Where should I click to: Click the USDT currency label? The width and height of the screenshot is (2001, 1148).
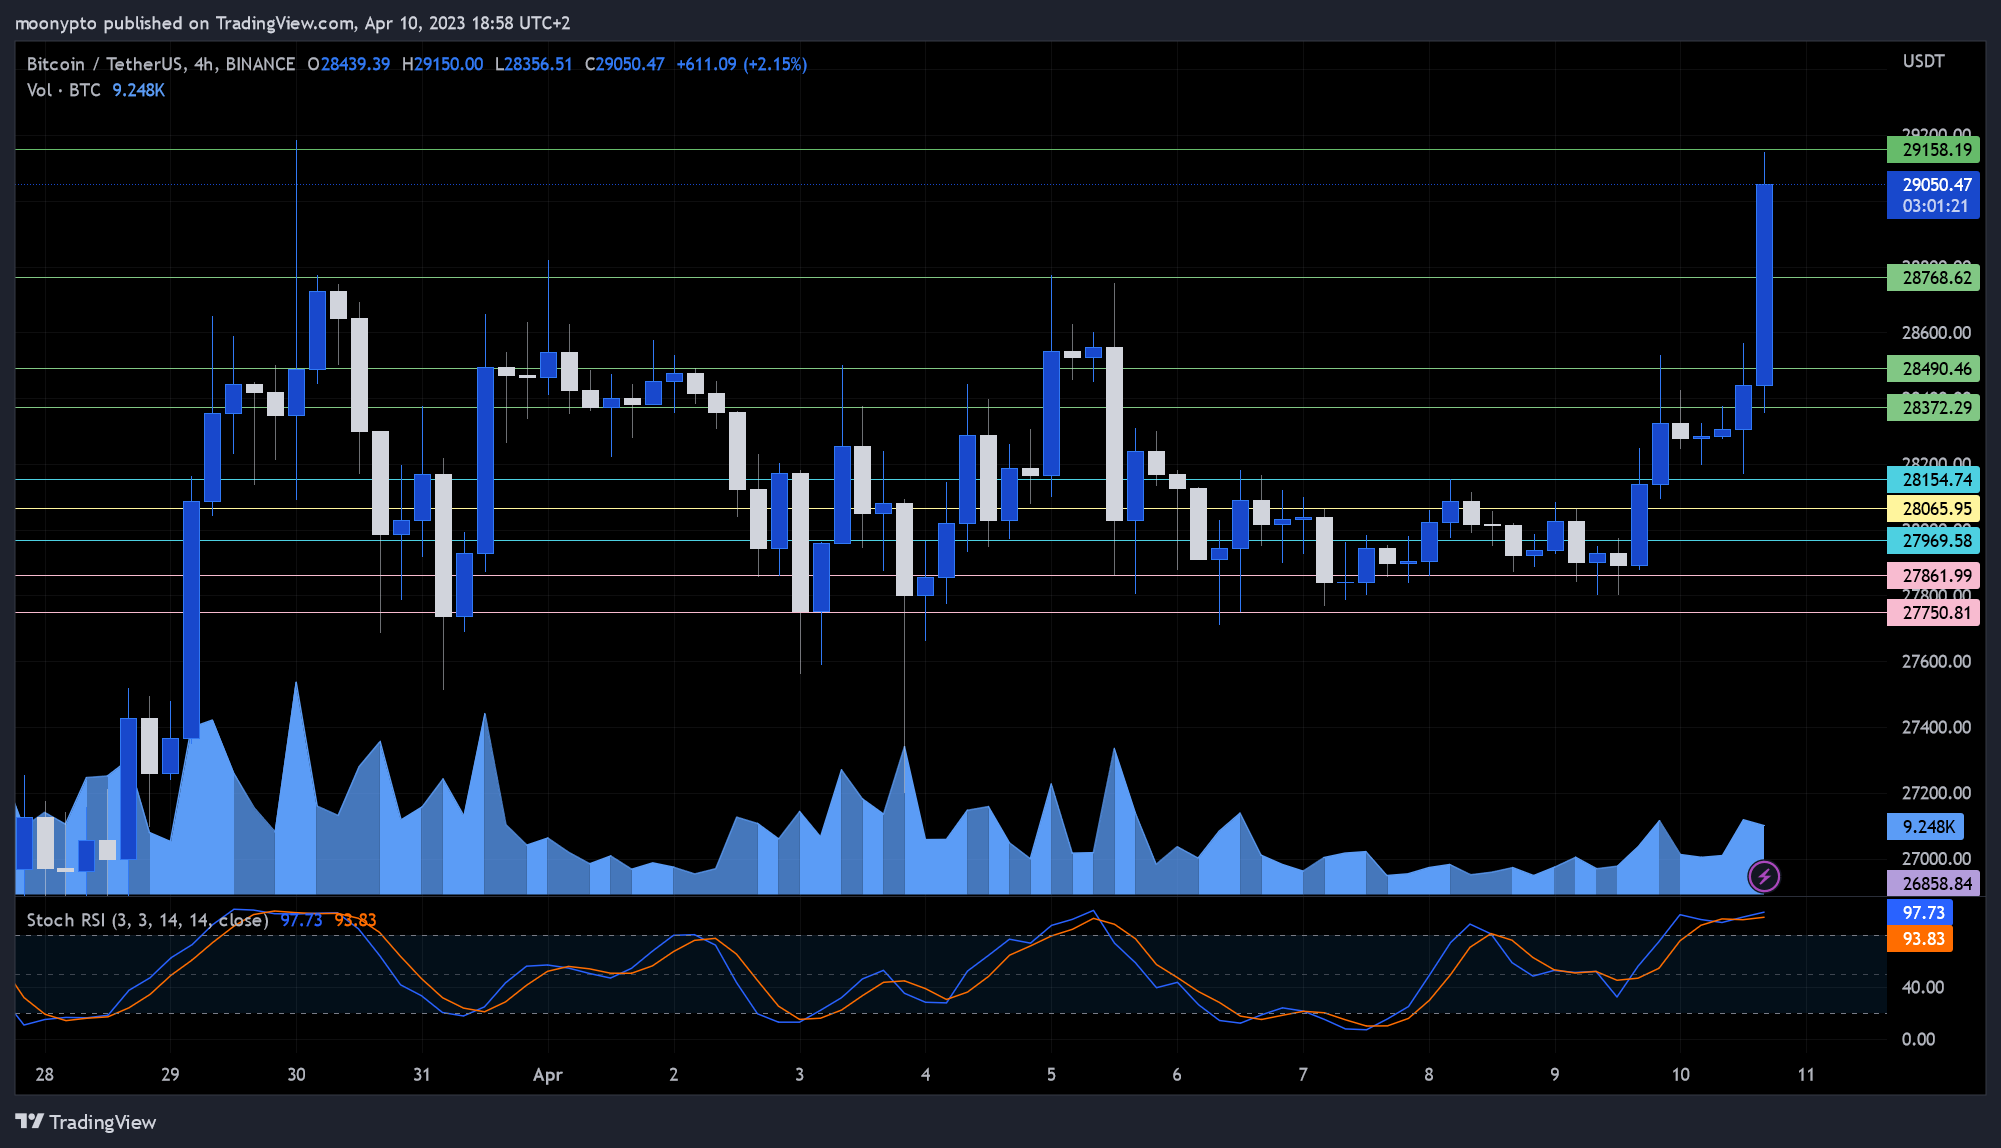tap(1923, 62)
